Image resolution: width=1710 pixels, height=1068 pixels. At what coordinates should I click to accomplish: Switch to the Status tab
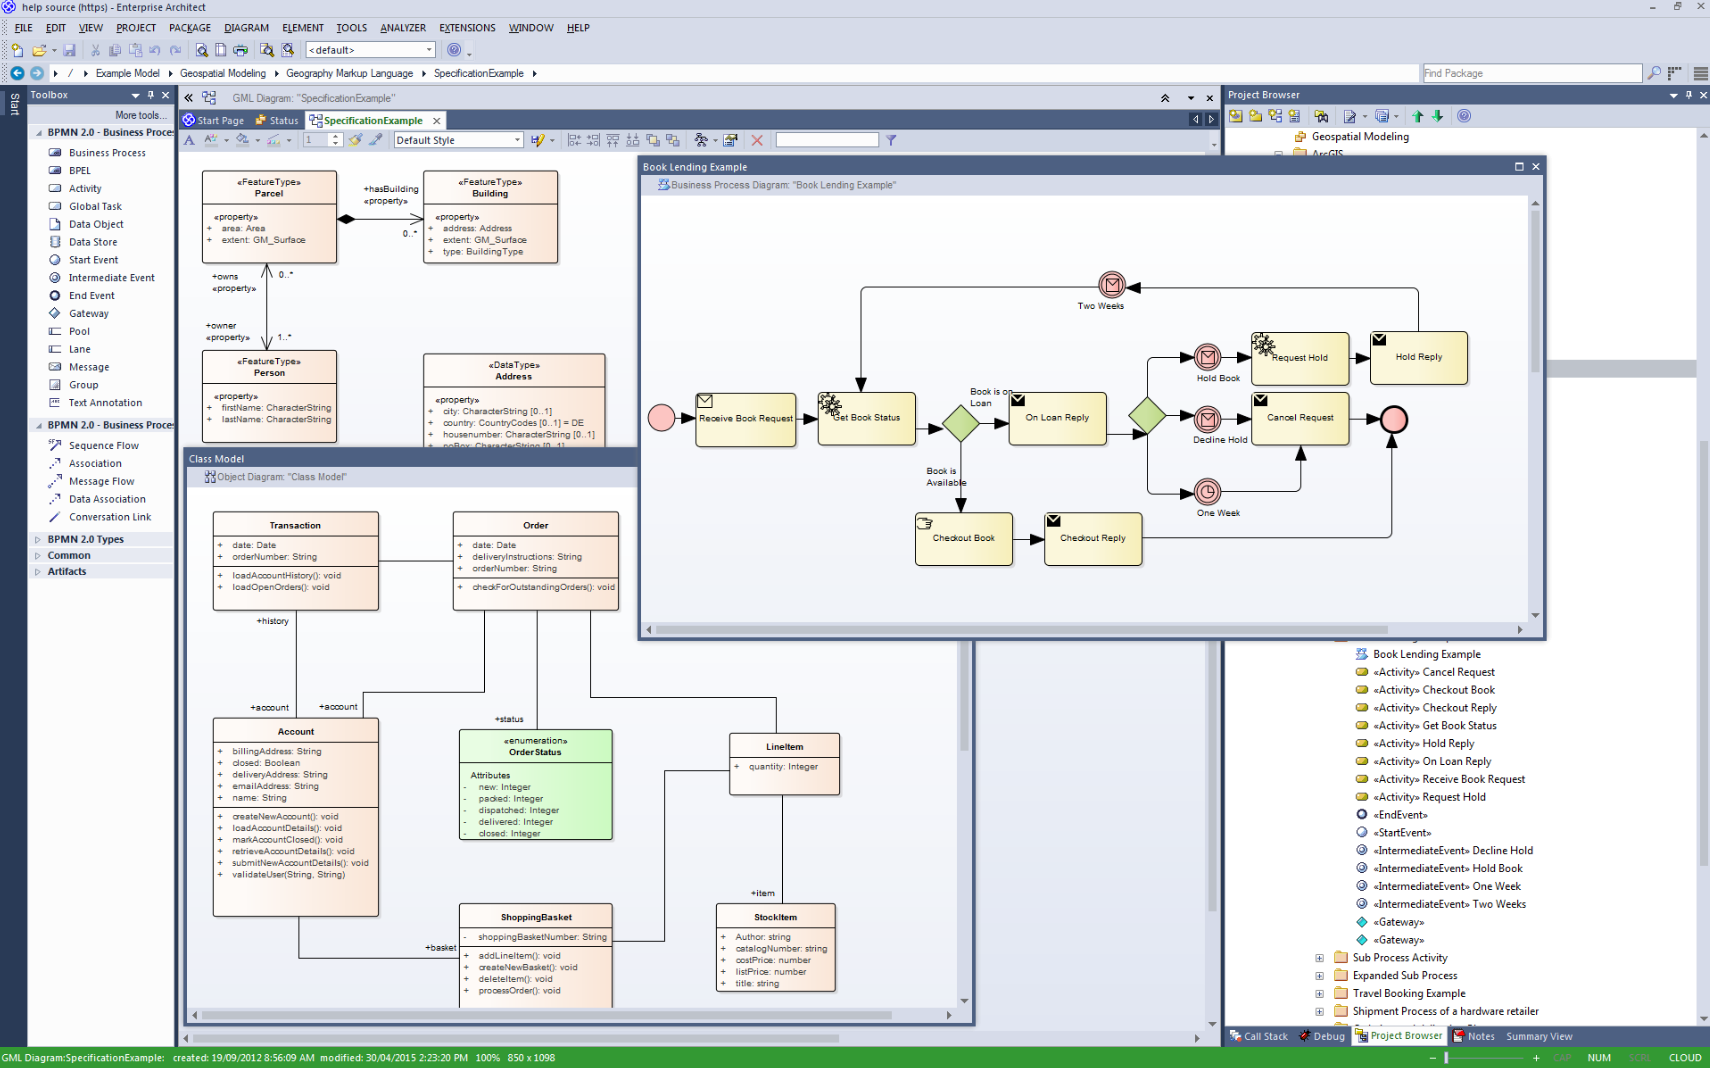pos(277,120)
